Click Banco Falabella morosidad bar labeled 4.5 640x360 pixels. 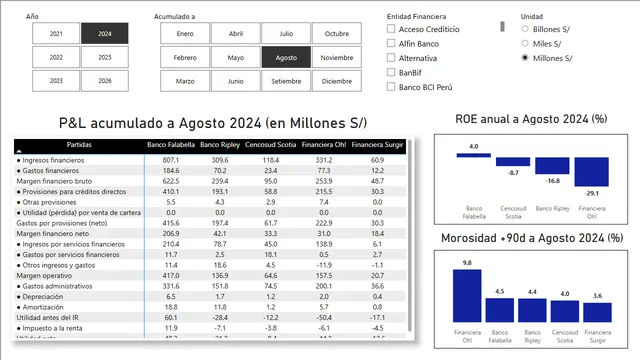[500, 310]
